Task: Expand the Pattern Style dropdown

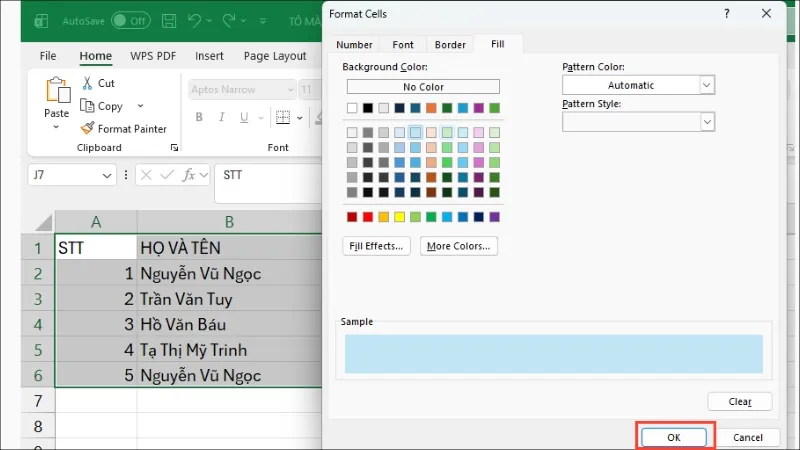Action: 707,121
